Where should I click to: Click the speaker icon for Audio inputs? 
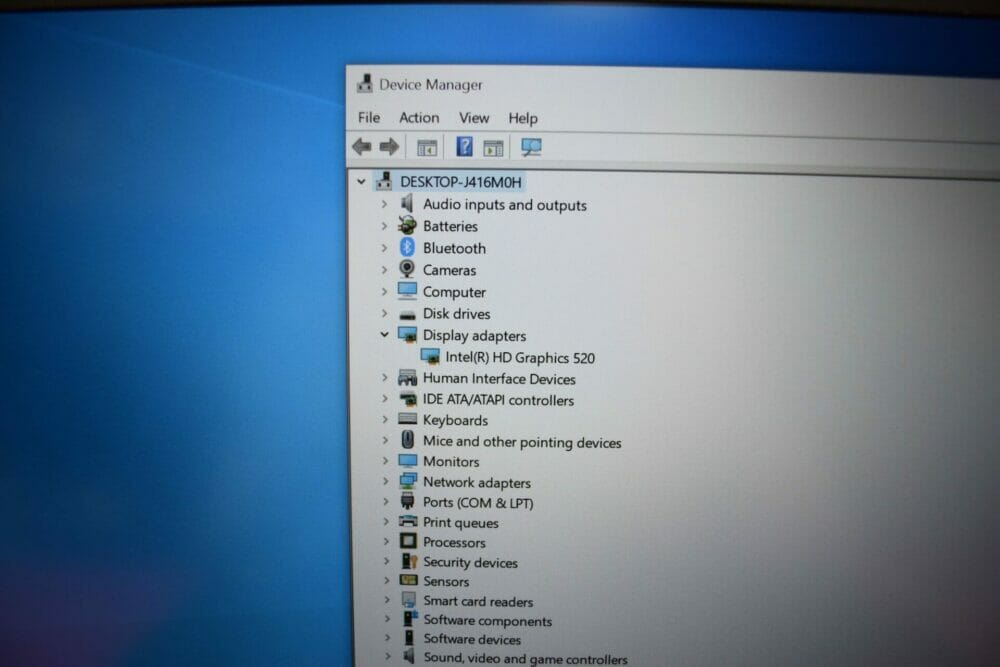[407, 203]
